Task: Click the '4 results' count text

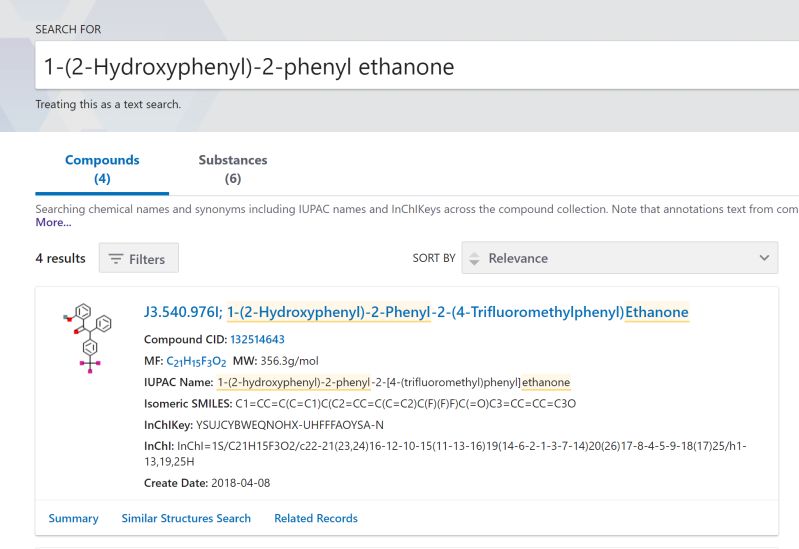Action: point(61,258)
